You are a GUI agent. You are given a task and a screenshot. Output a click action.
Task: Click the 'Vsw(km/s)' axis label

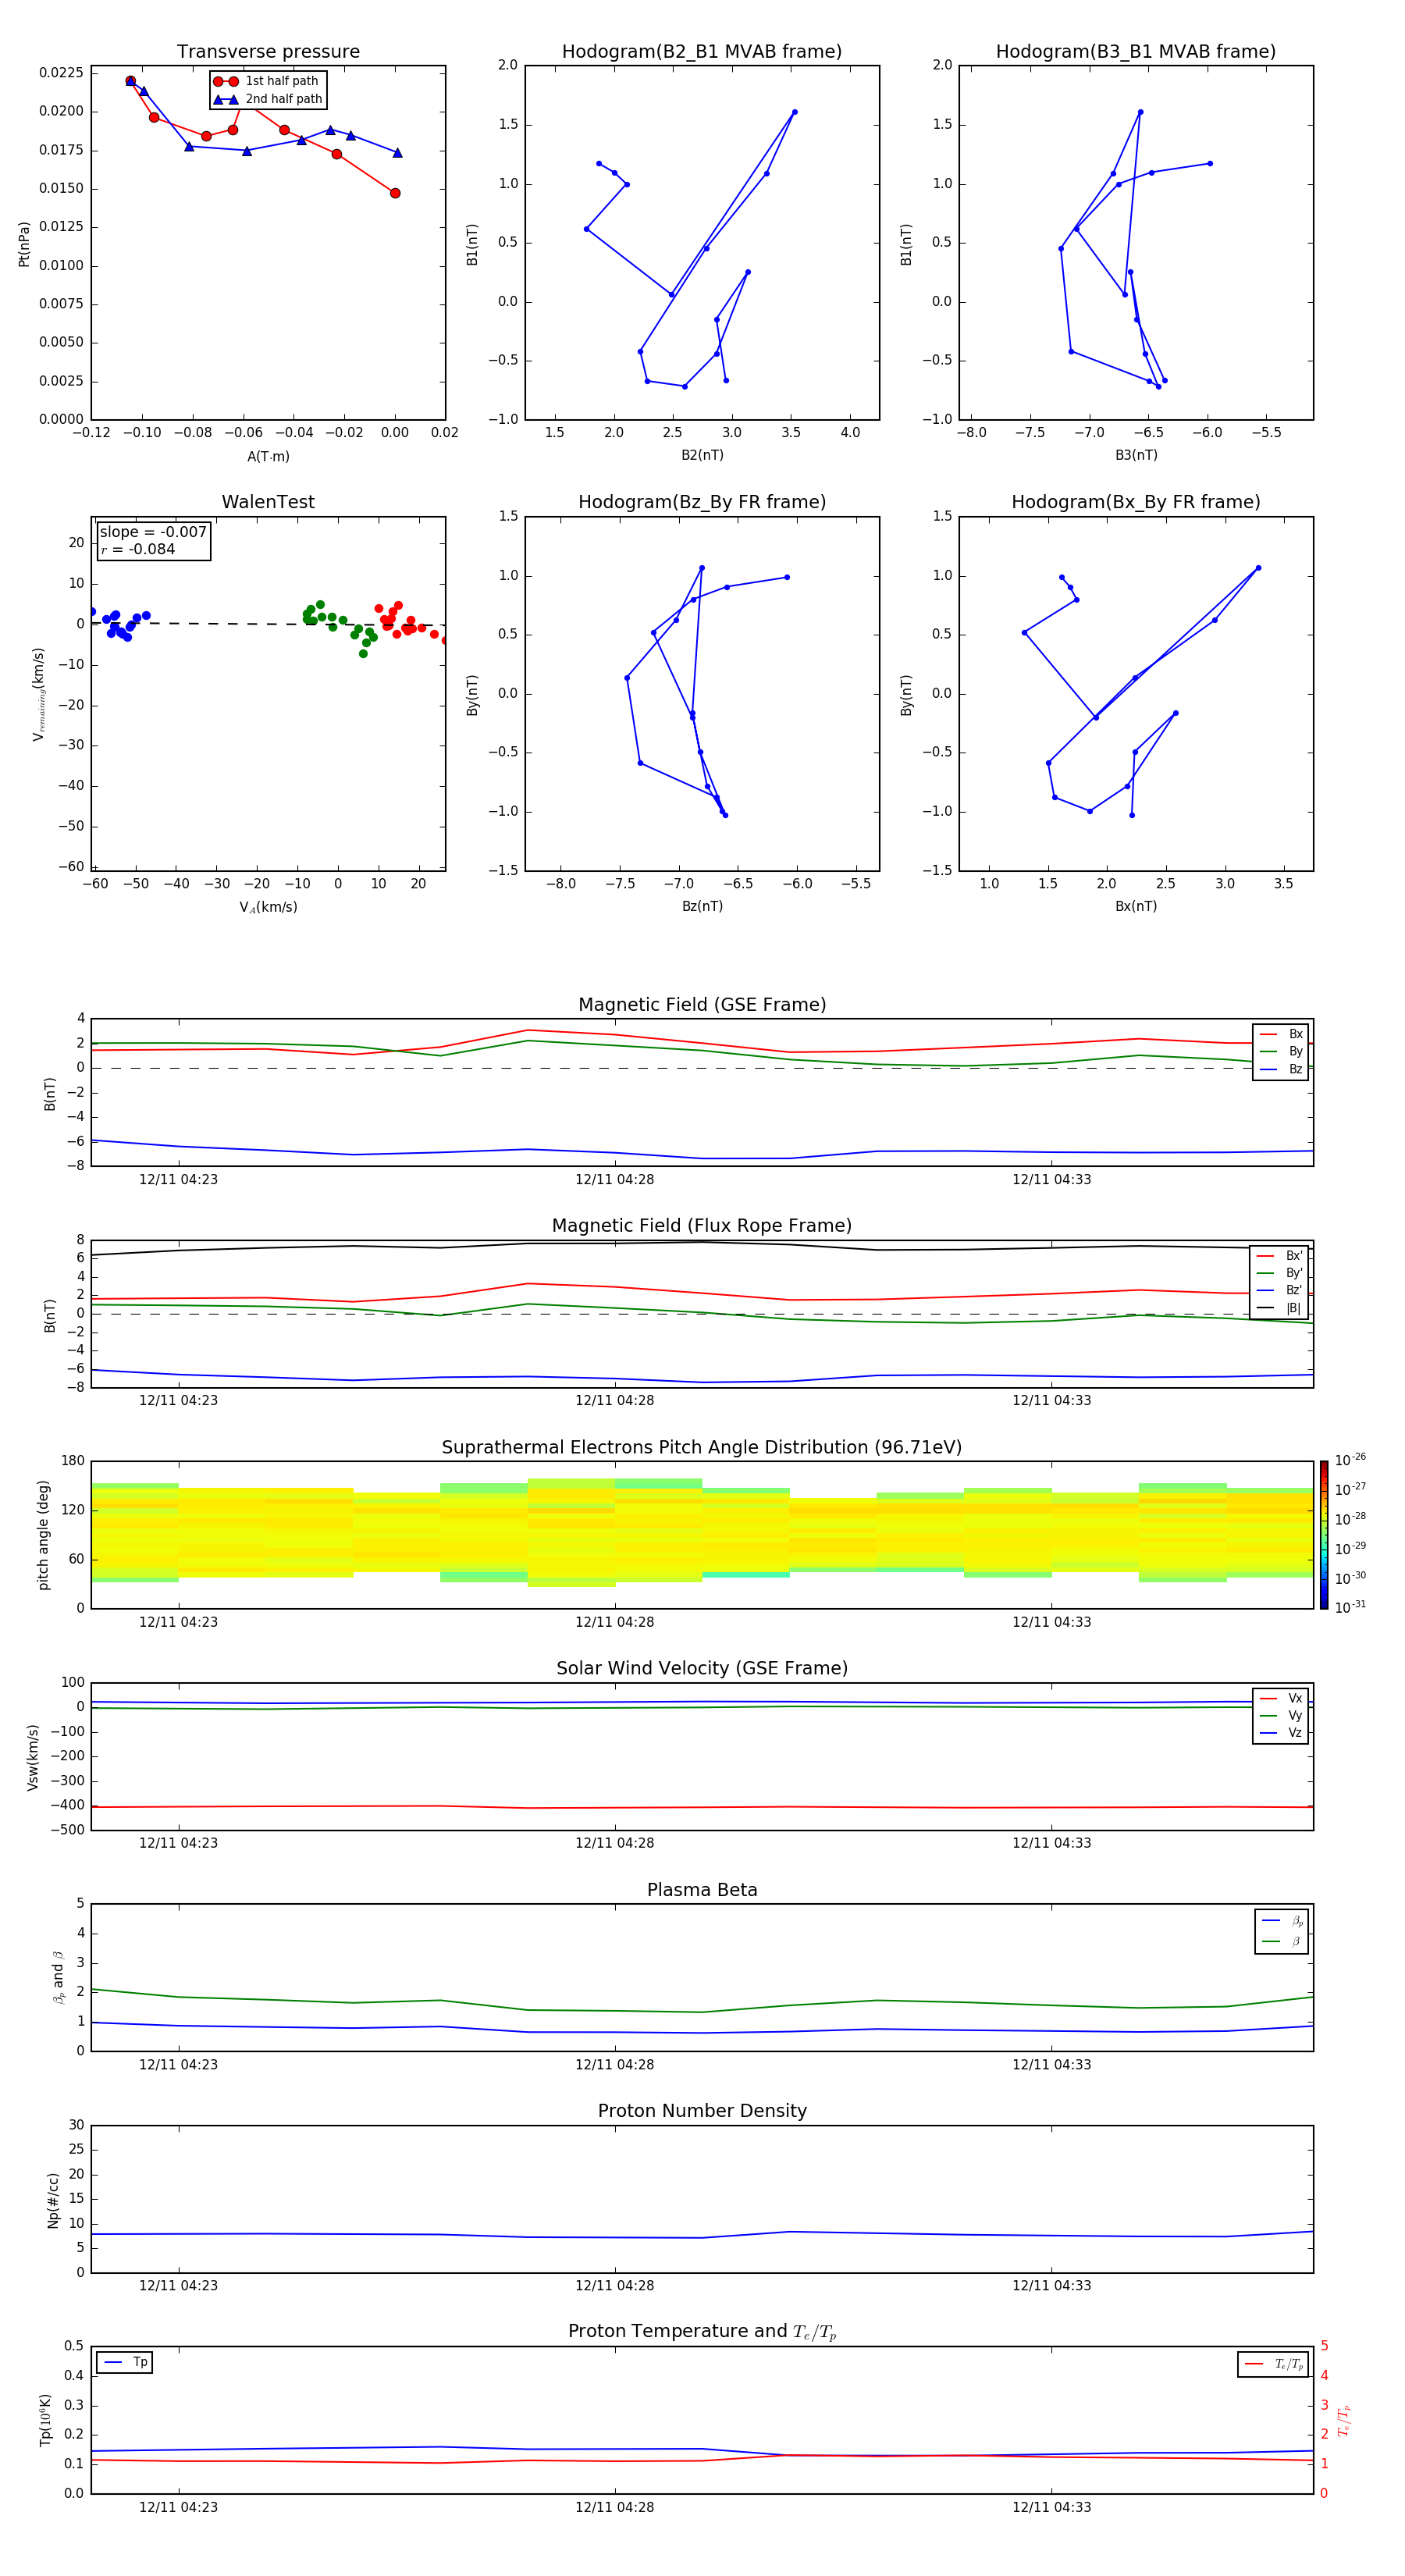tap(33, 1757)
